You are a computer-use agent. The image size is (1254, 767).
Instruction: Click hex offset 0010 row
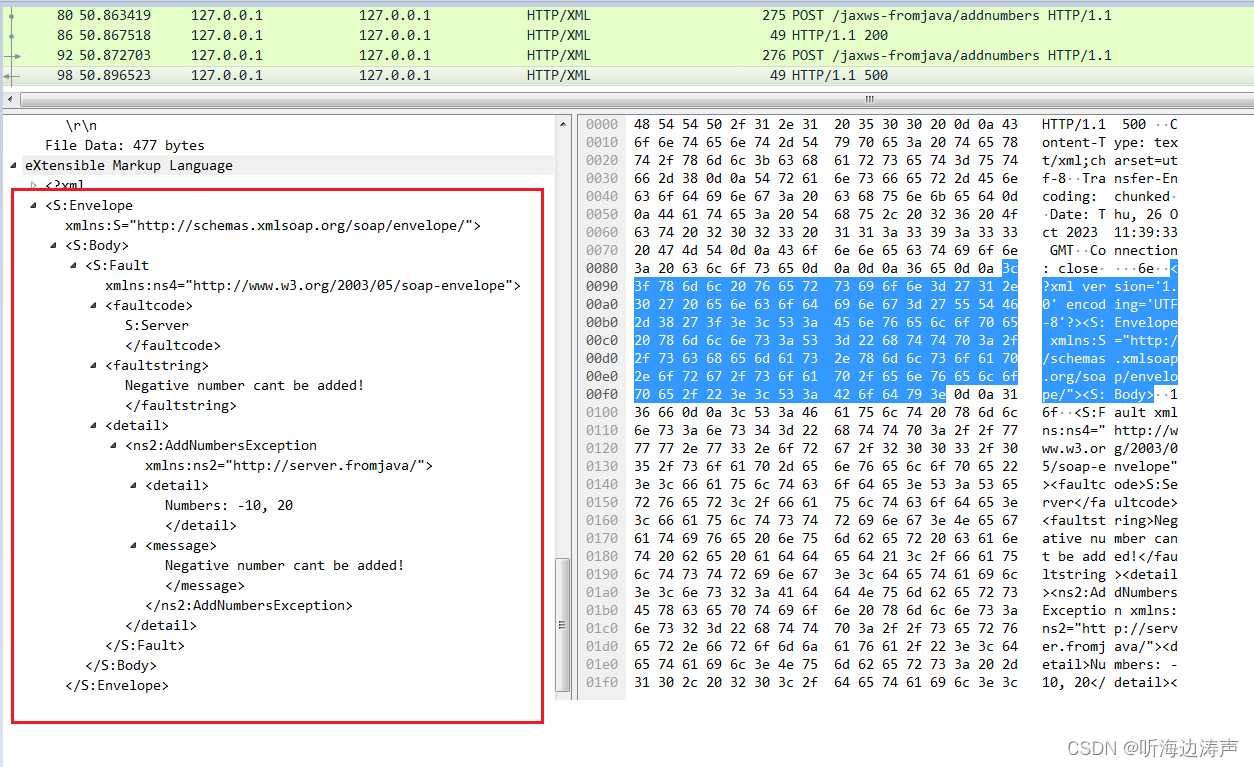(x=602, y=142)
